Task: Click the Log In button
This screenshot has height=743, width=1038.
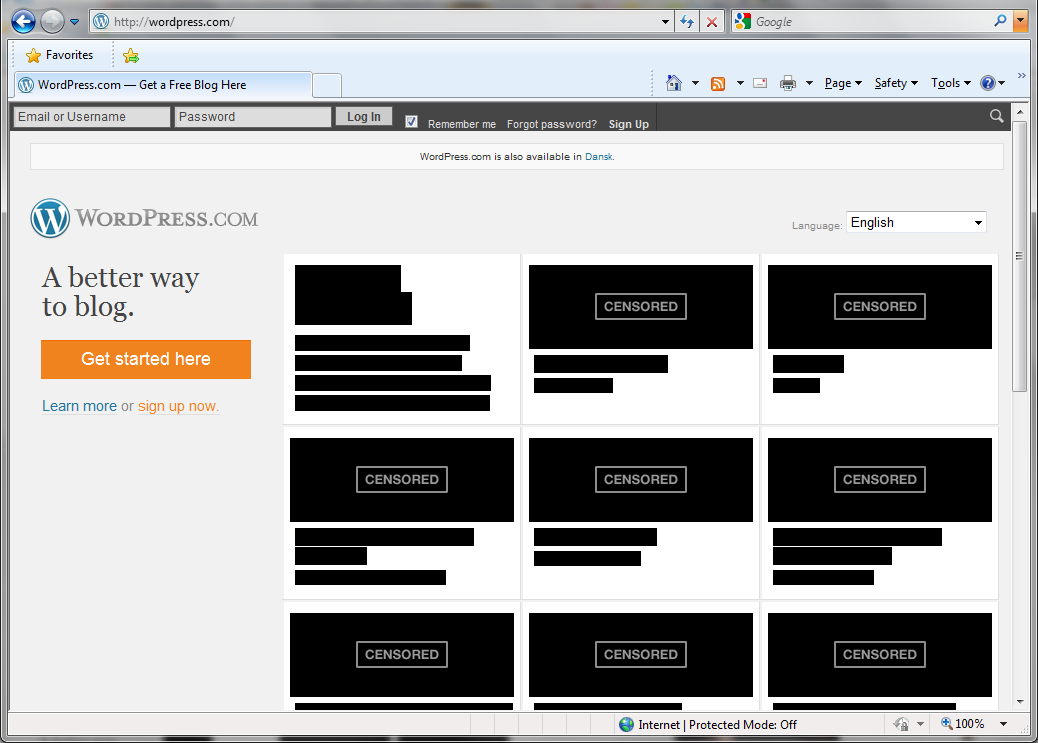Action: (364, 117)
